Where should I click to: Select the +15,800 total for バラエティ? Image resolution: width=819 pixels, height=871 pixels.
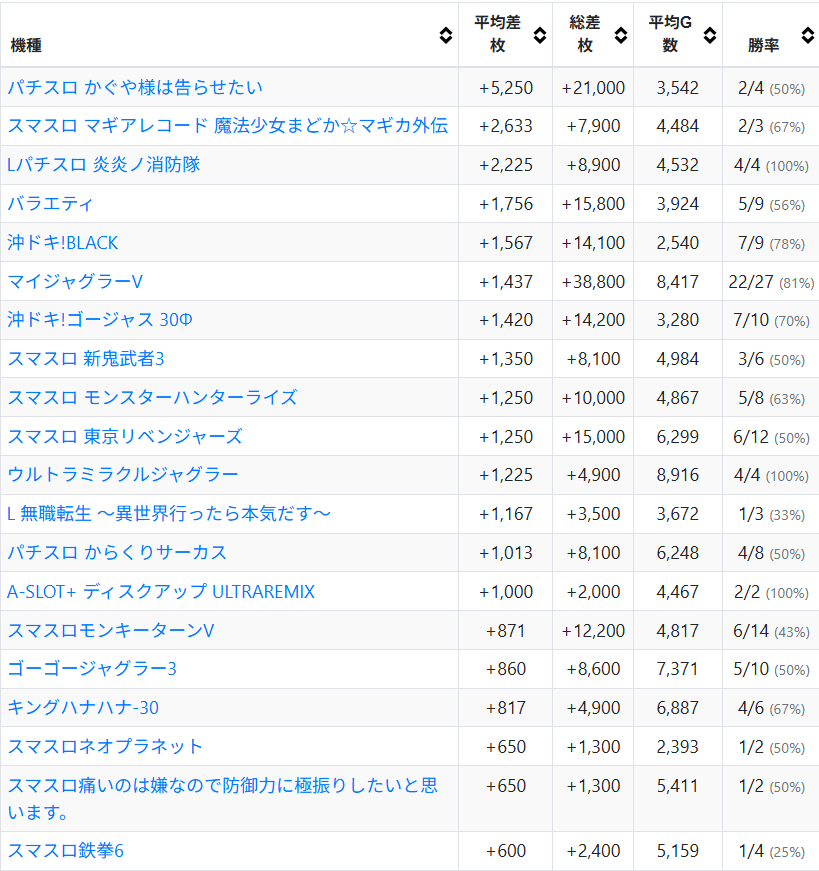(x=593, y=204)
